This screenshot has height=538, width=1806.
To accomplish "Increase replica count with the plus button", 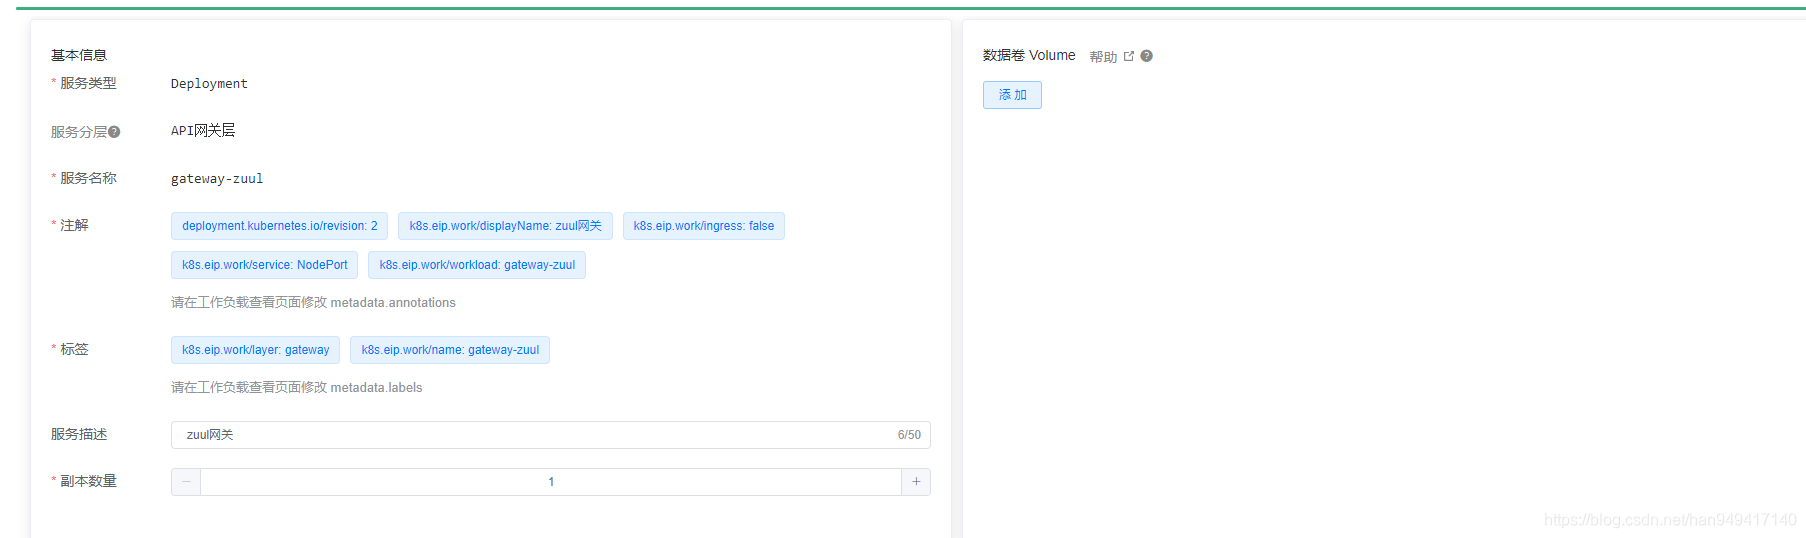I will pyautogui.click(x=916, y=482).
